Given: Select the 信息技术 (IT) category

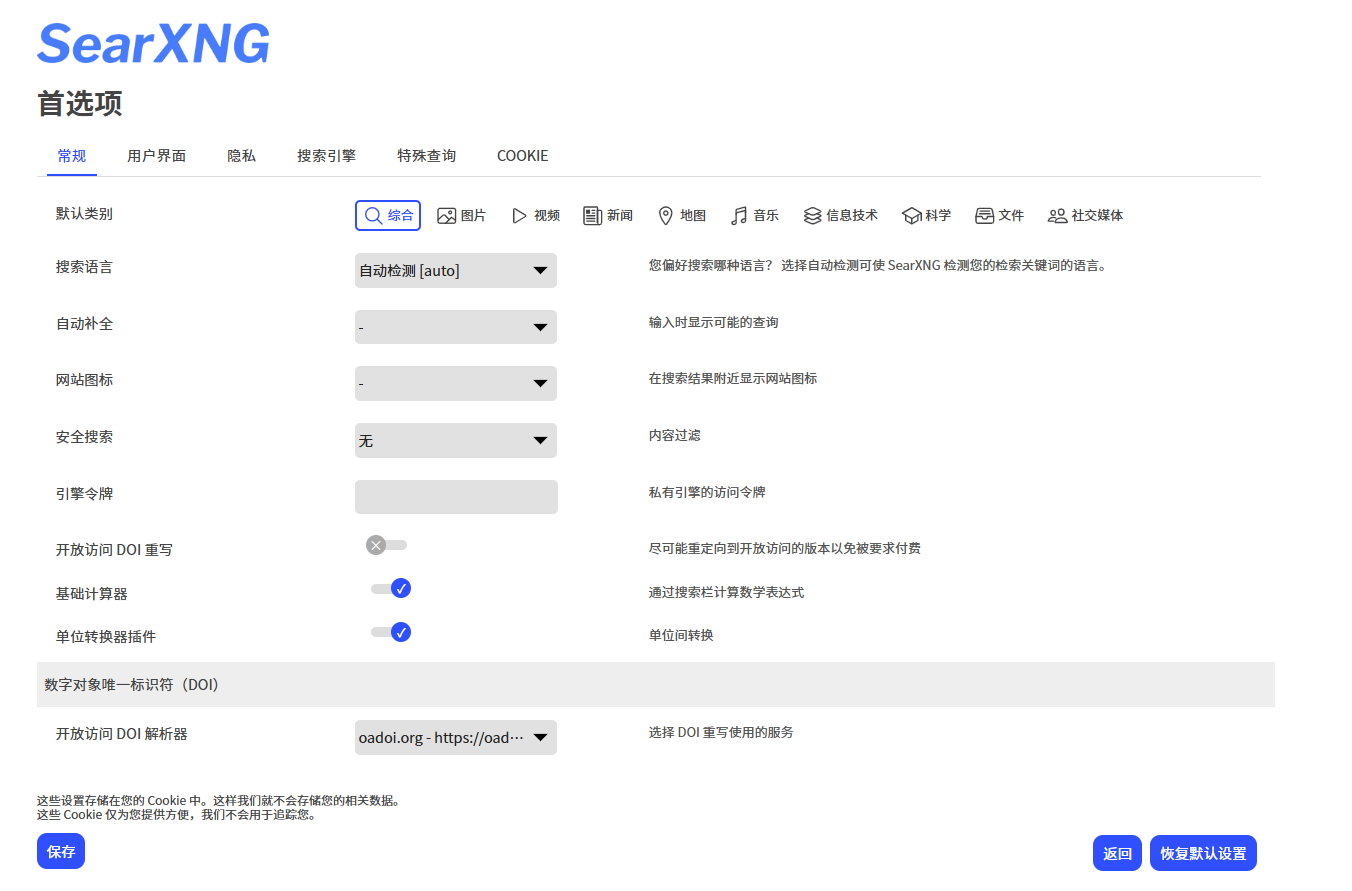Looking at the screenshot, I should click(840, 214).
